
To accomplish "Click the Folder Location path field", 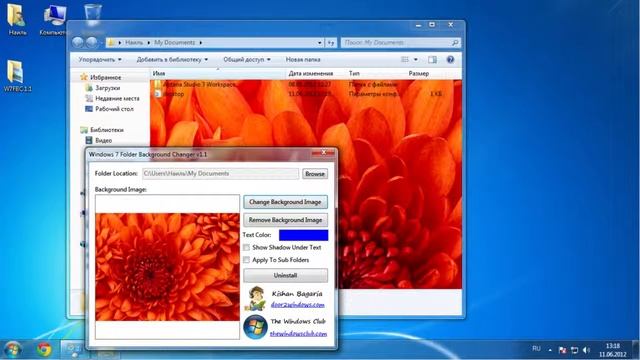I will pos(220,173).
